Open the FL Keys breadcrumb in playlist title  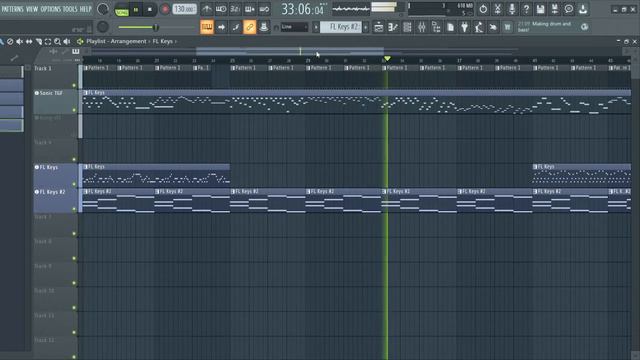(x=162, y=42)
